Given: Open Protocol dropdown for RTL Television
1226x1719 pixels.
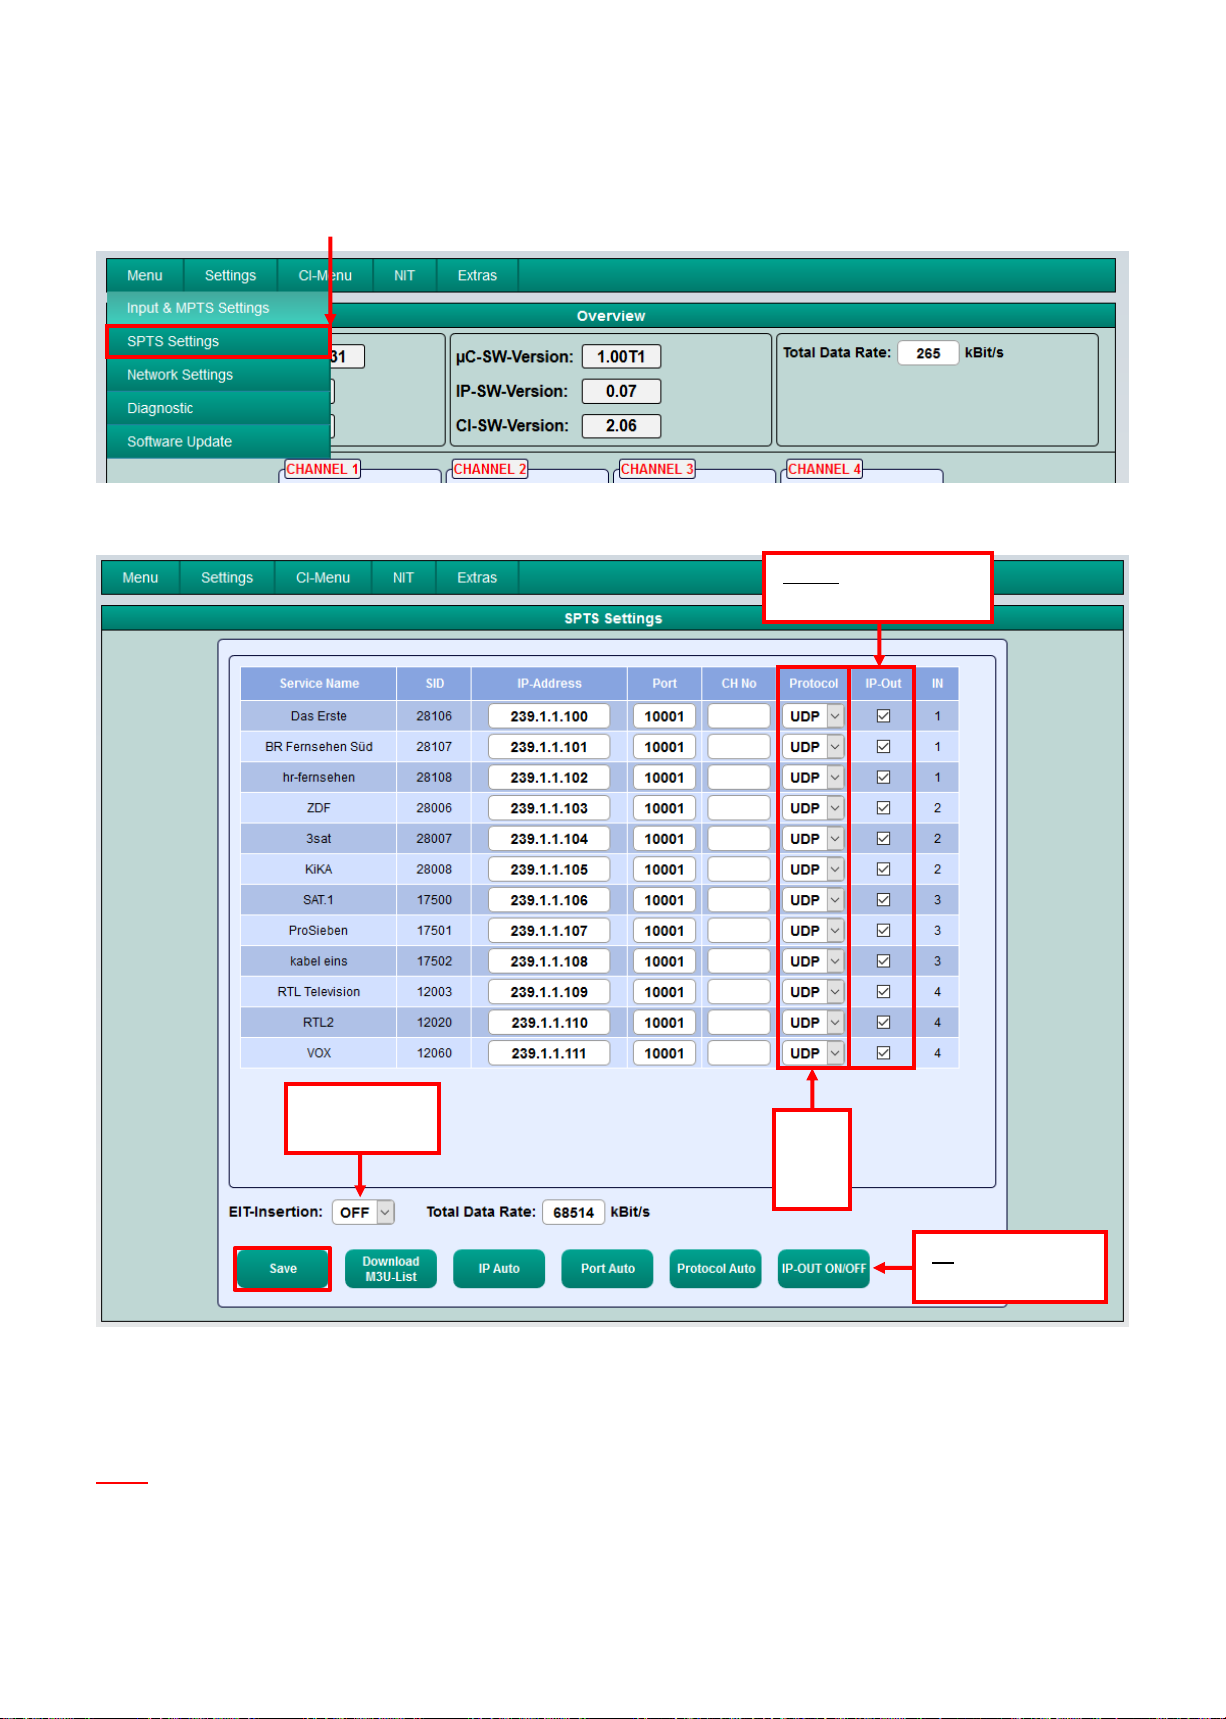Looking at the screenshot, I should coord(814,992).
